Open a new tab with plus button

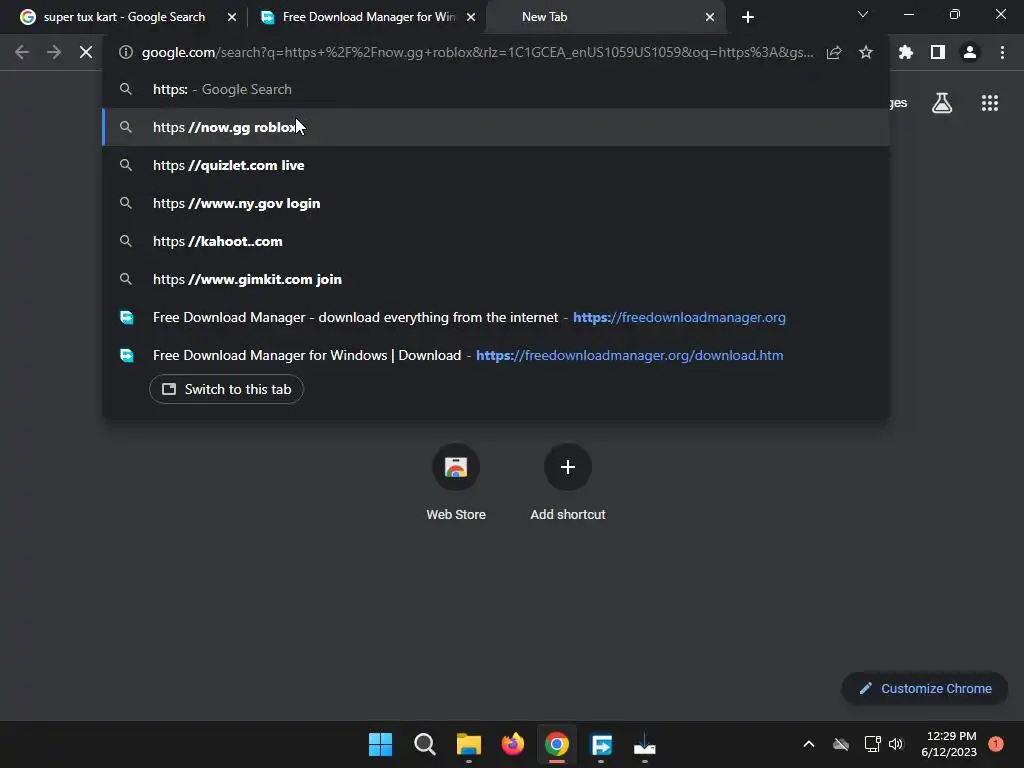[x=748, y=17]
